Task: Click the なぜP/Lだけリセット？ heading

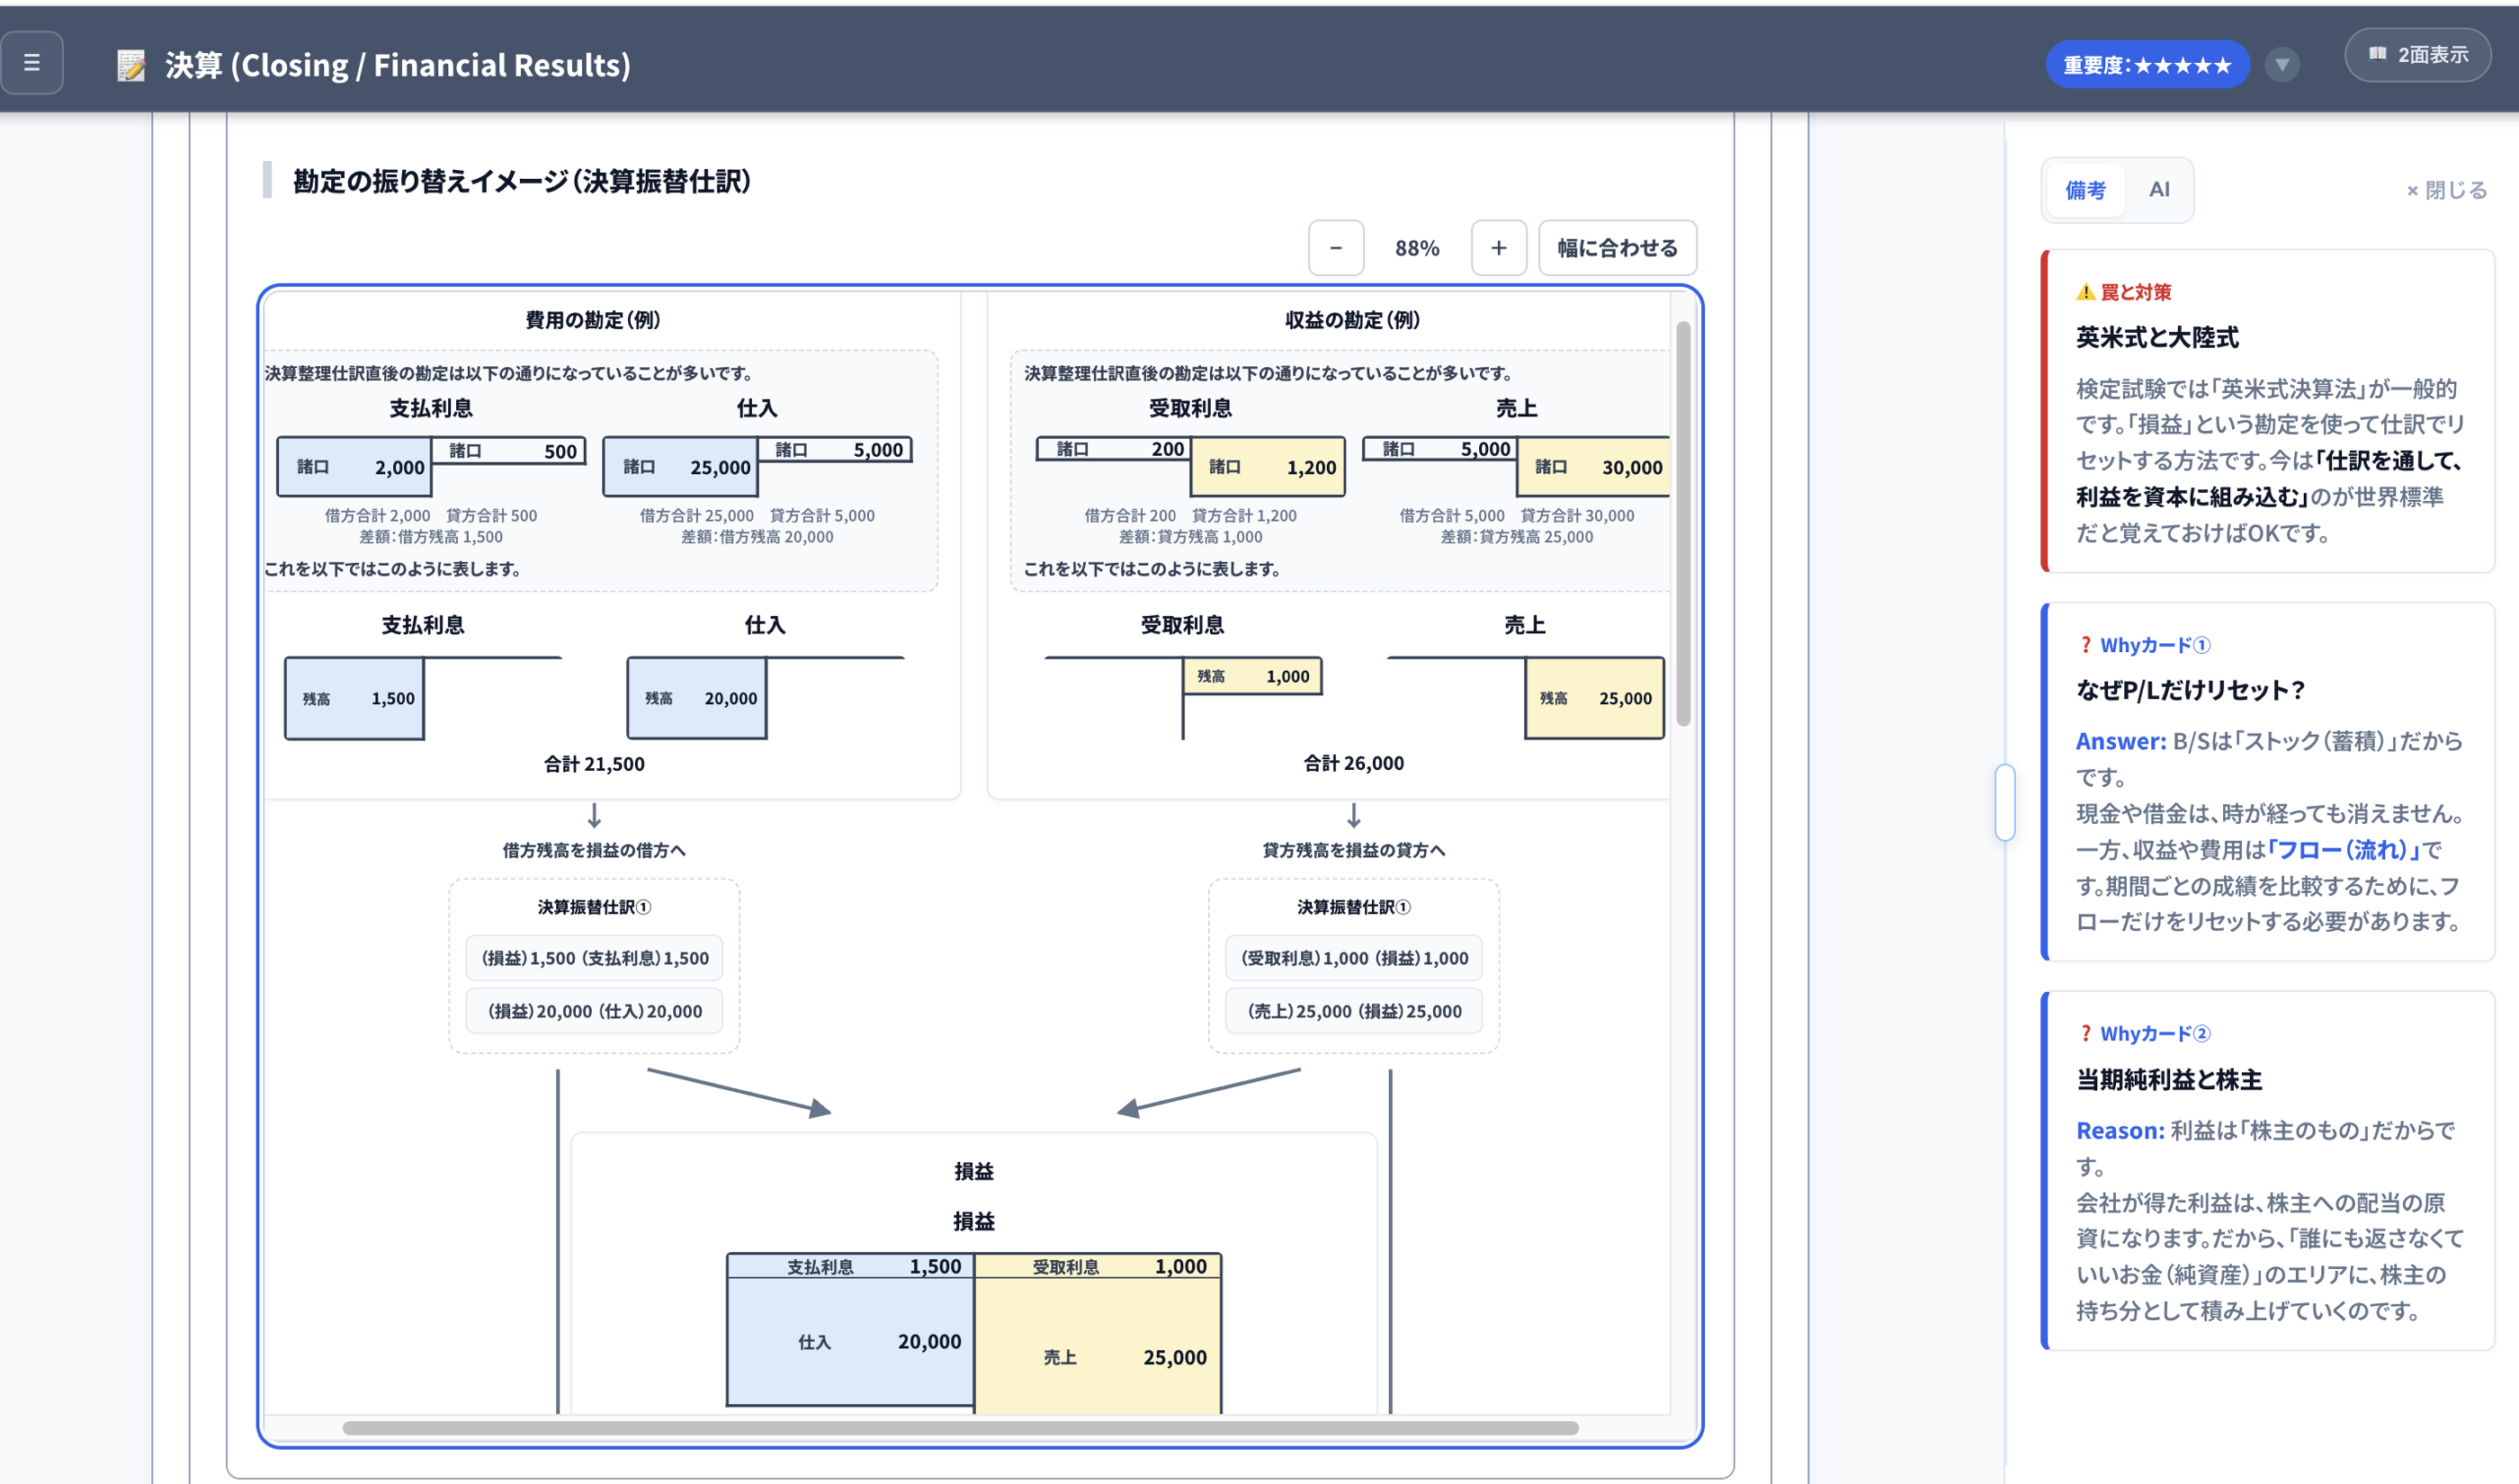Action: 2190,690
